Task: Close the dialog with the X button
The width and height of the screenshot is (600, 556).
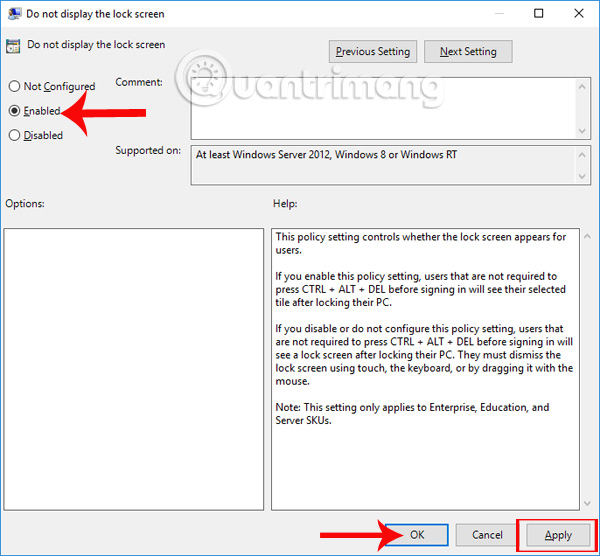Action: 579,13
